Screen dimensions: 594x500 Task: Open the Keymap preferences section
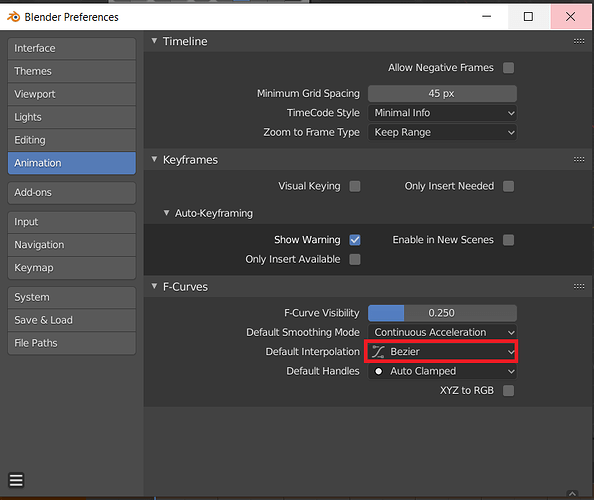point(72,268)
